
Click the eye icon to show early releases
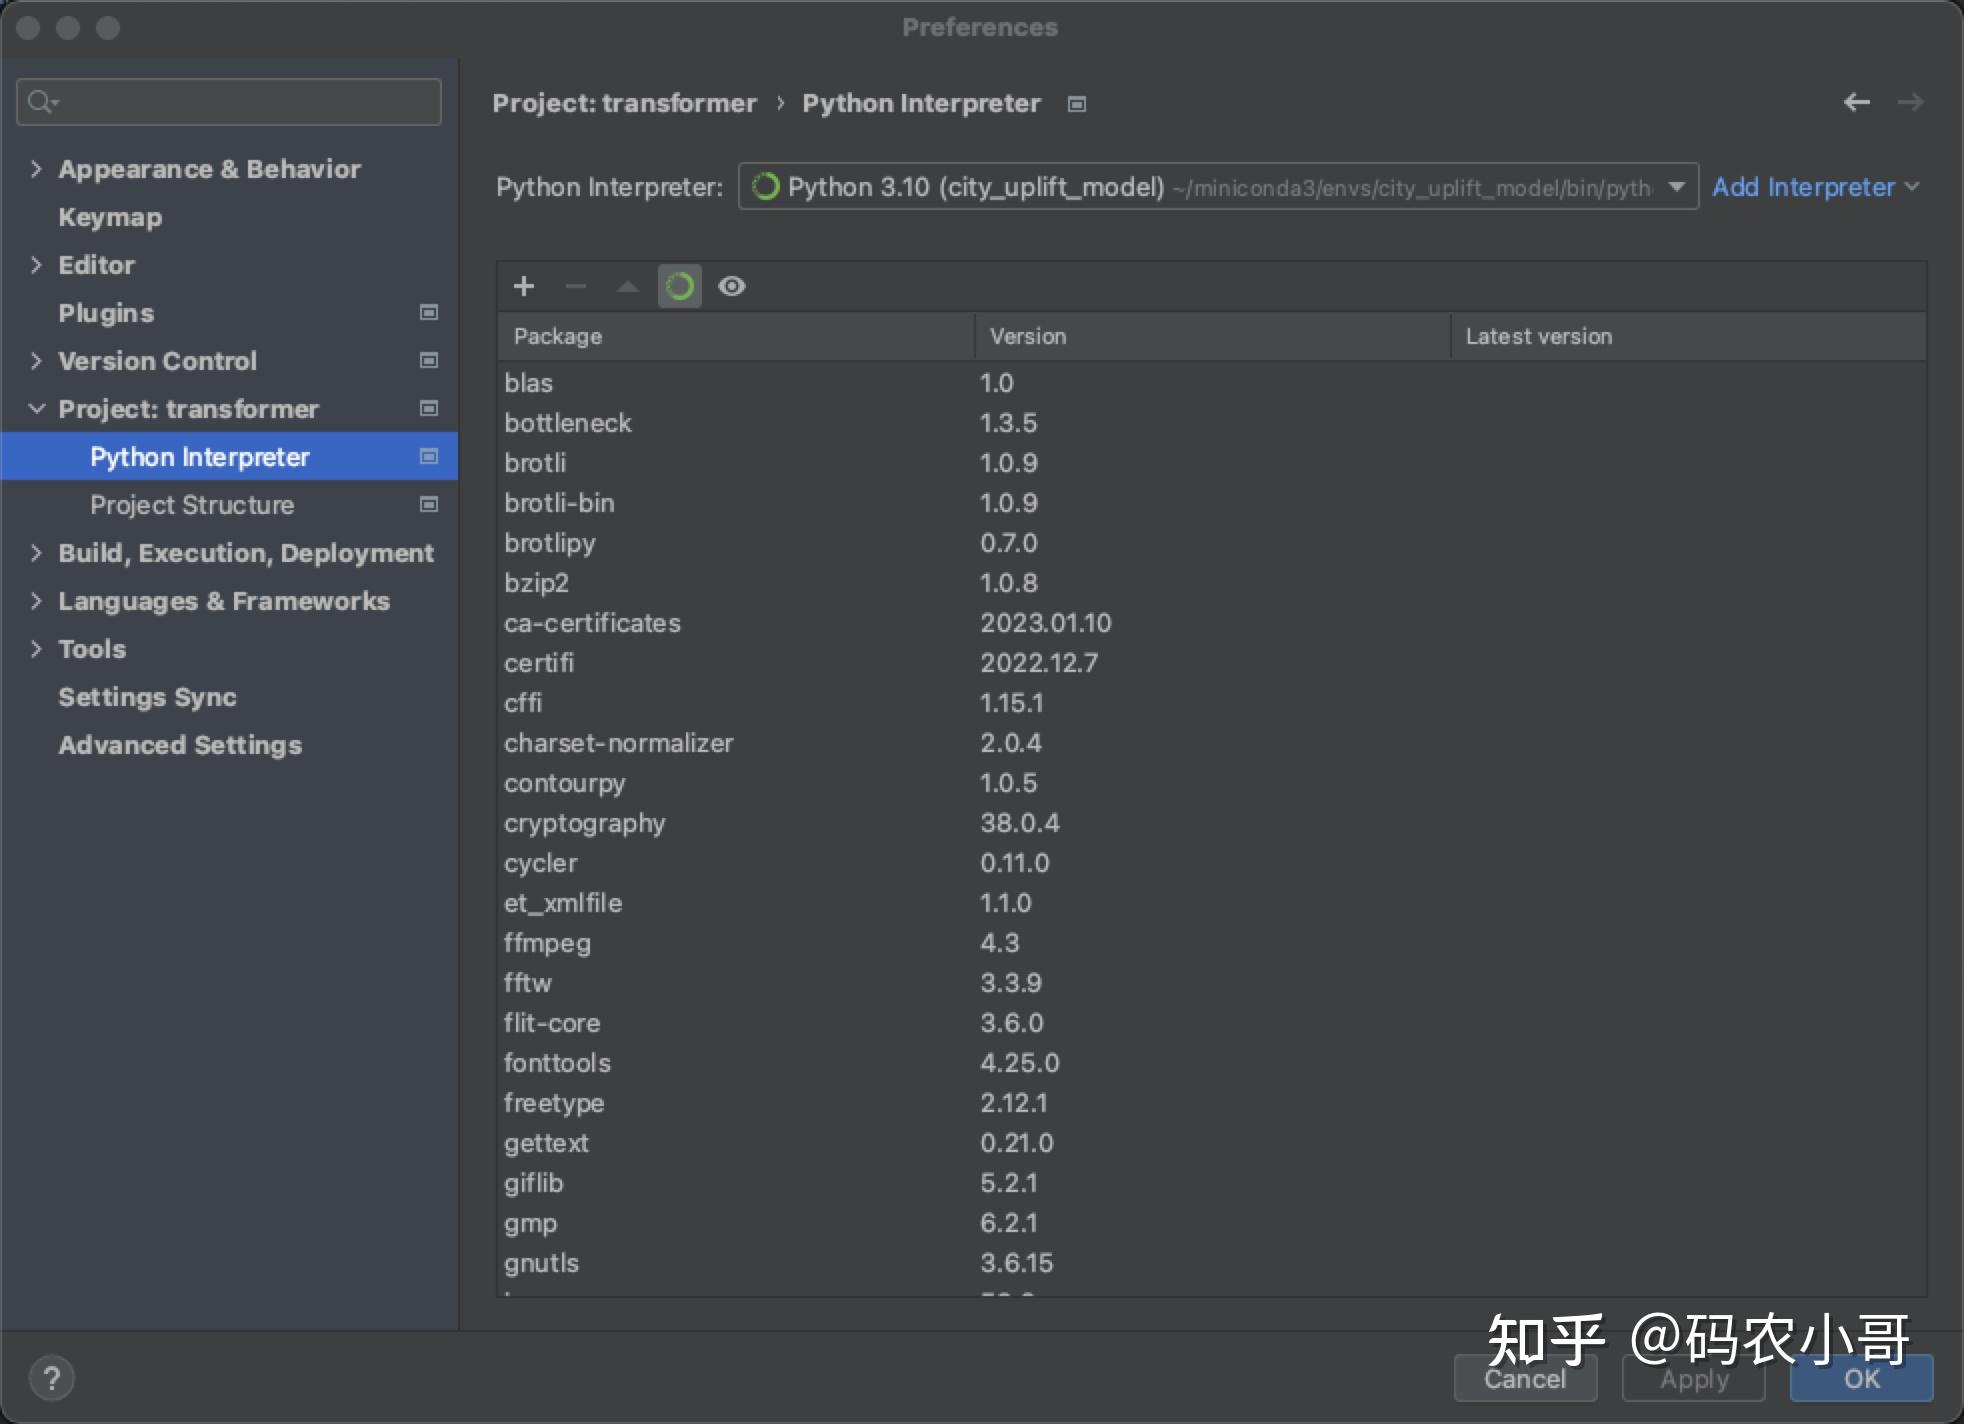point(732,286)
